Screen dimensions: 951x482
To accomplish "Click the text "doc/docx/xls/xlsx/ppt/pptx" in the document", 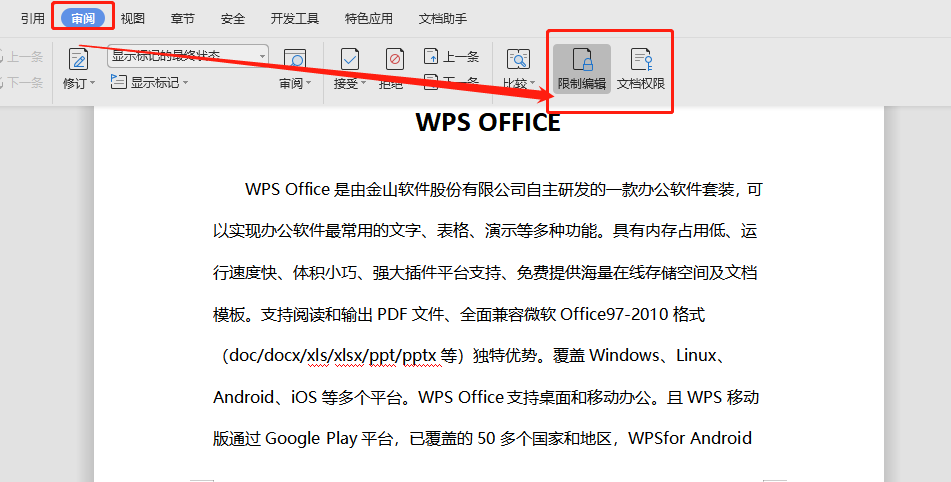I will coord(332,355).
